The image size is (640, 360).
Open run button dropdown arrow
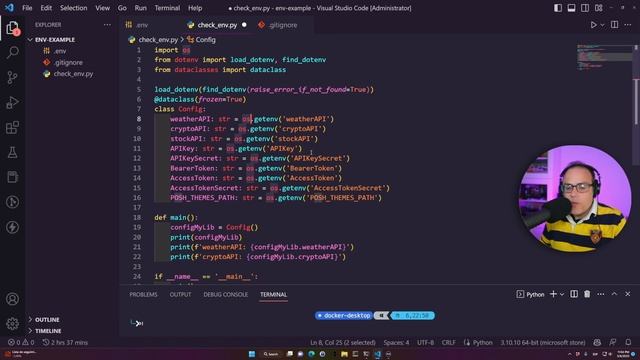tap(602, 25)
